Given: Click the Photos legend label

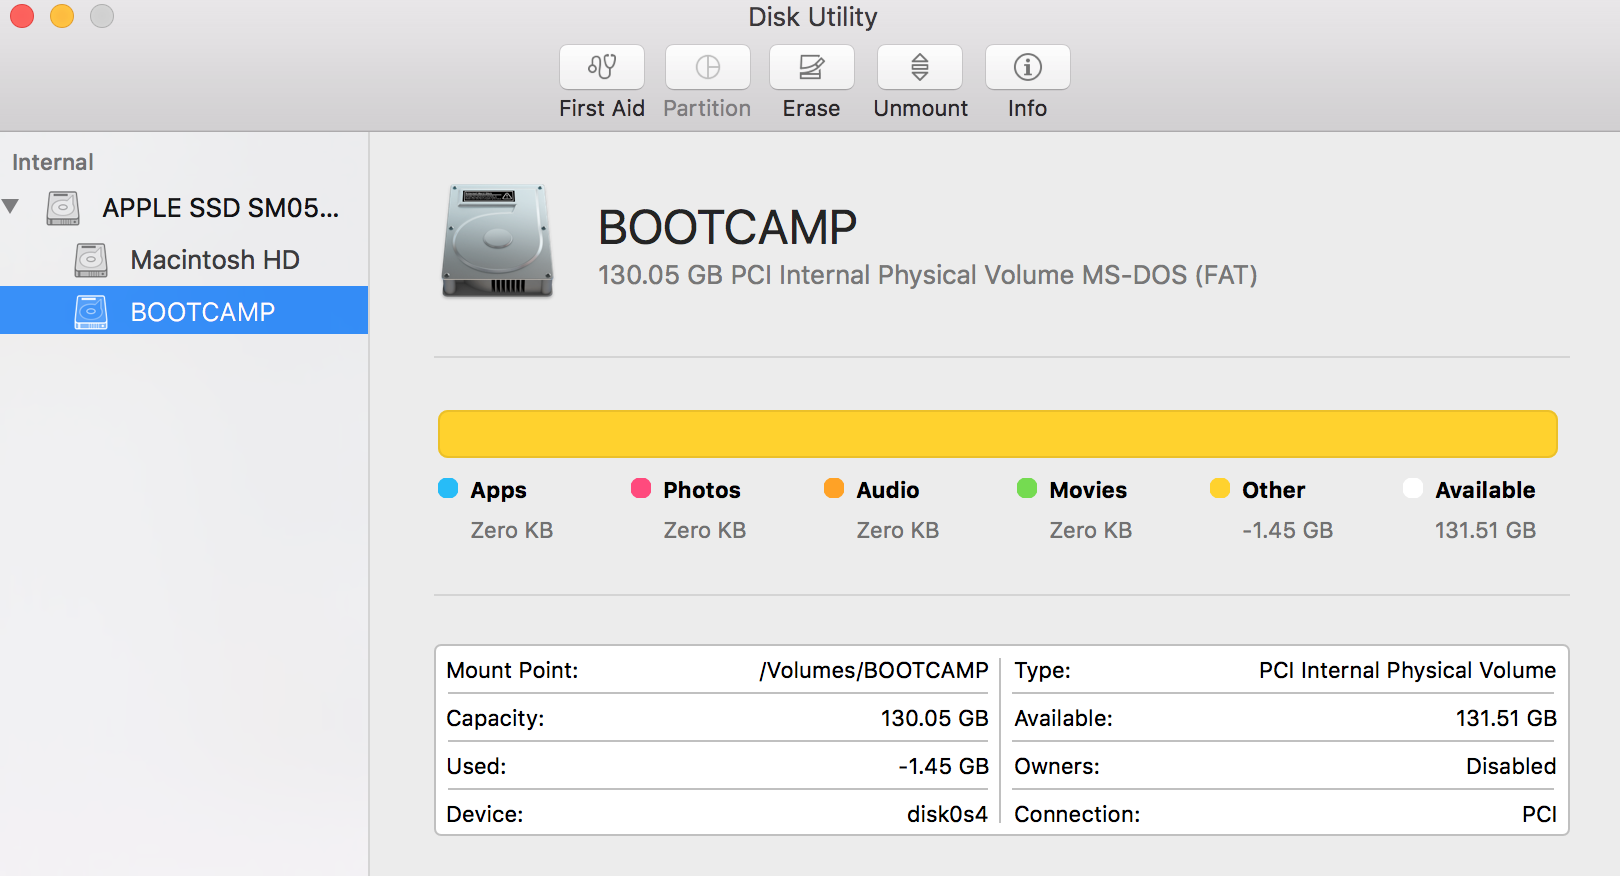Looking at the screenshot, I should [x=702, y=490].
